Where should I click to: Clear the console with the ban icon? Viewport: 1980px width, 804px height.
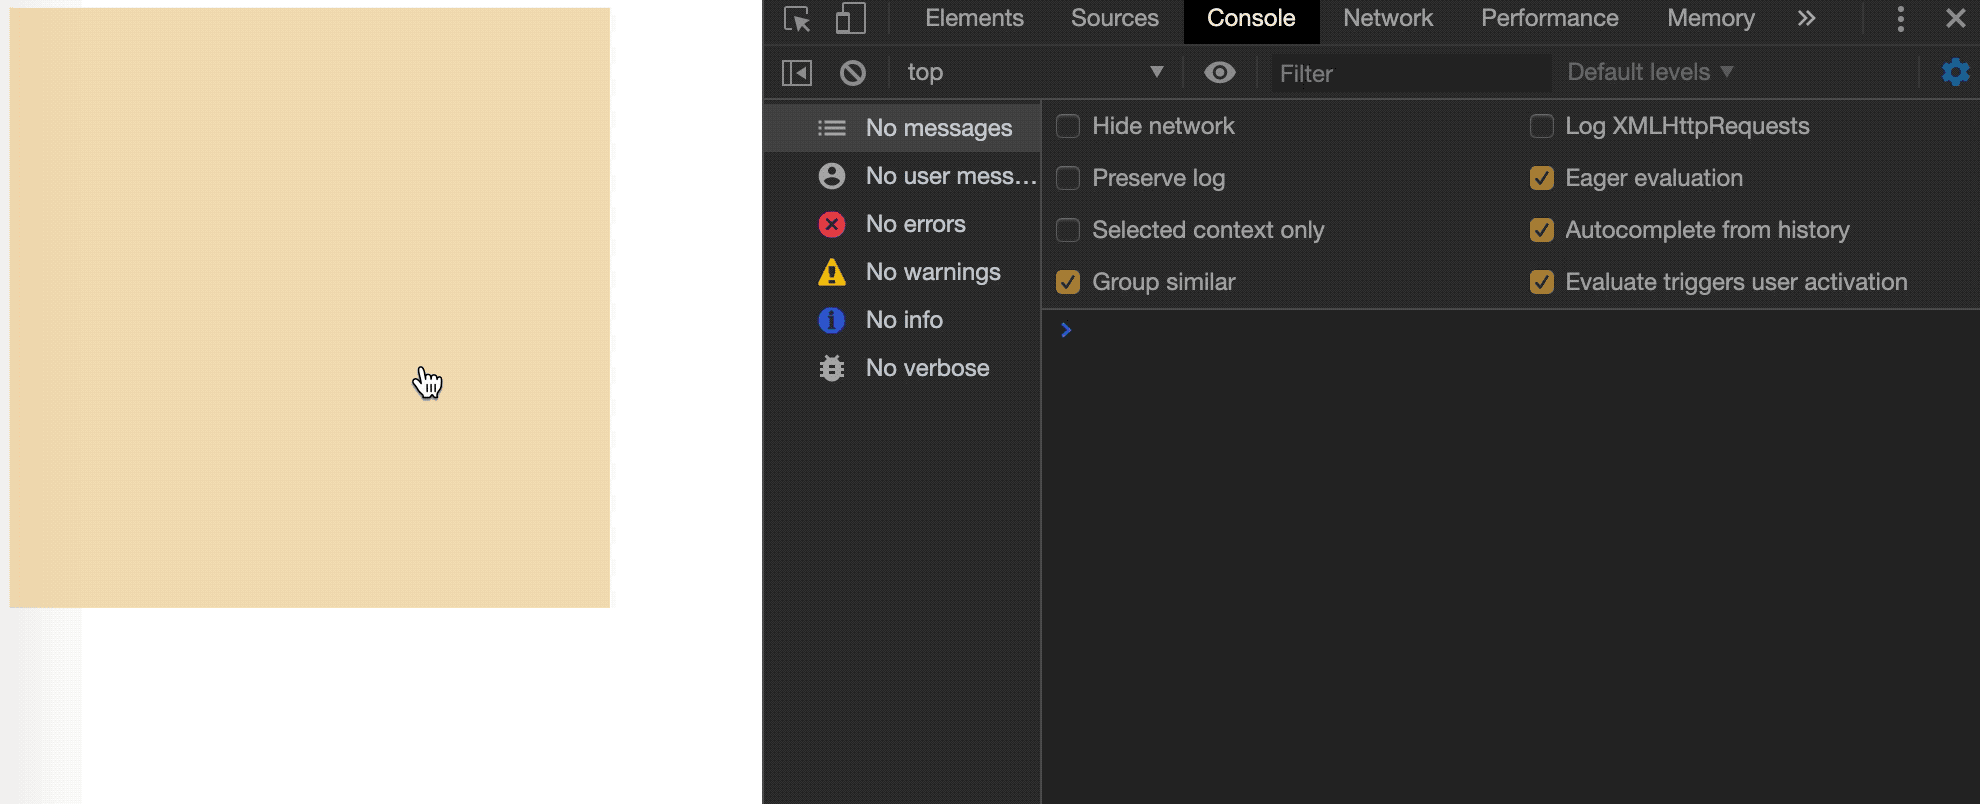click(x=853, y=73)
